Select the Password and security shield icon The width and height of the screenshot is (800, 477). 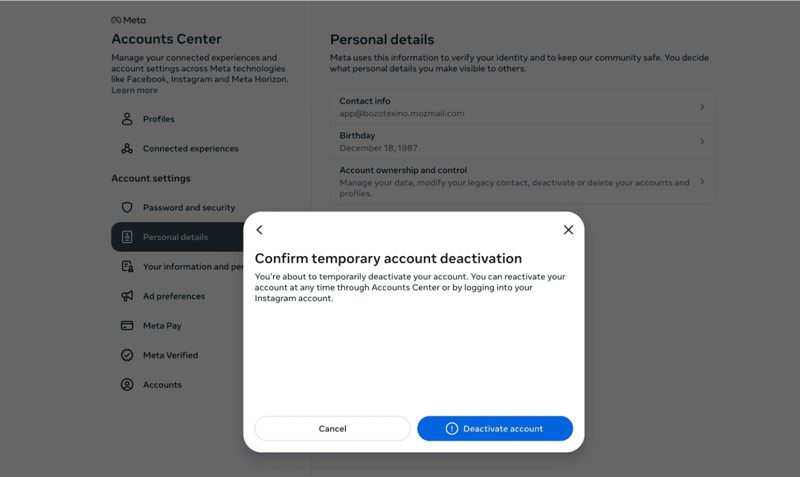pos(127,208)
